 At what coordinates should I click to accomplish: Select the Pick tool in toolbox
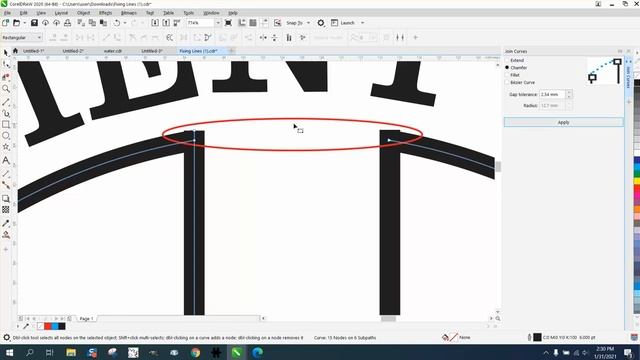[x=6, y=53]
